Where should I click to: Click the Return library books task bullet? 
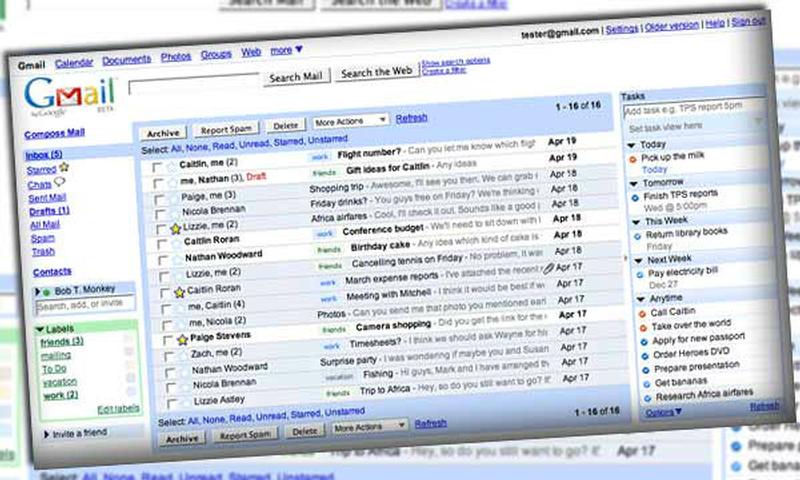tap(637, 237)
